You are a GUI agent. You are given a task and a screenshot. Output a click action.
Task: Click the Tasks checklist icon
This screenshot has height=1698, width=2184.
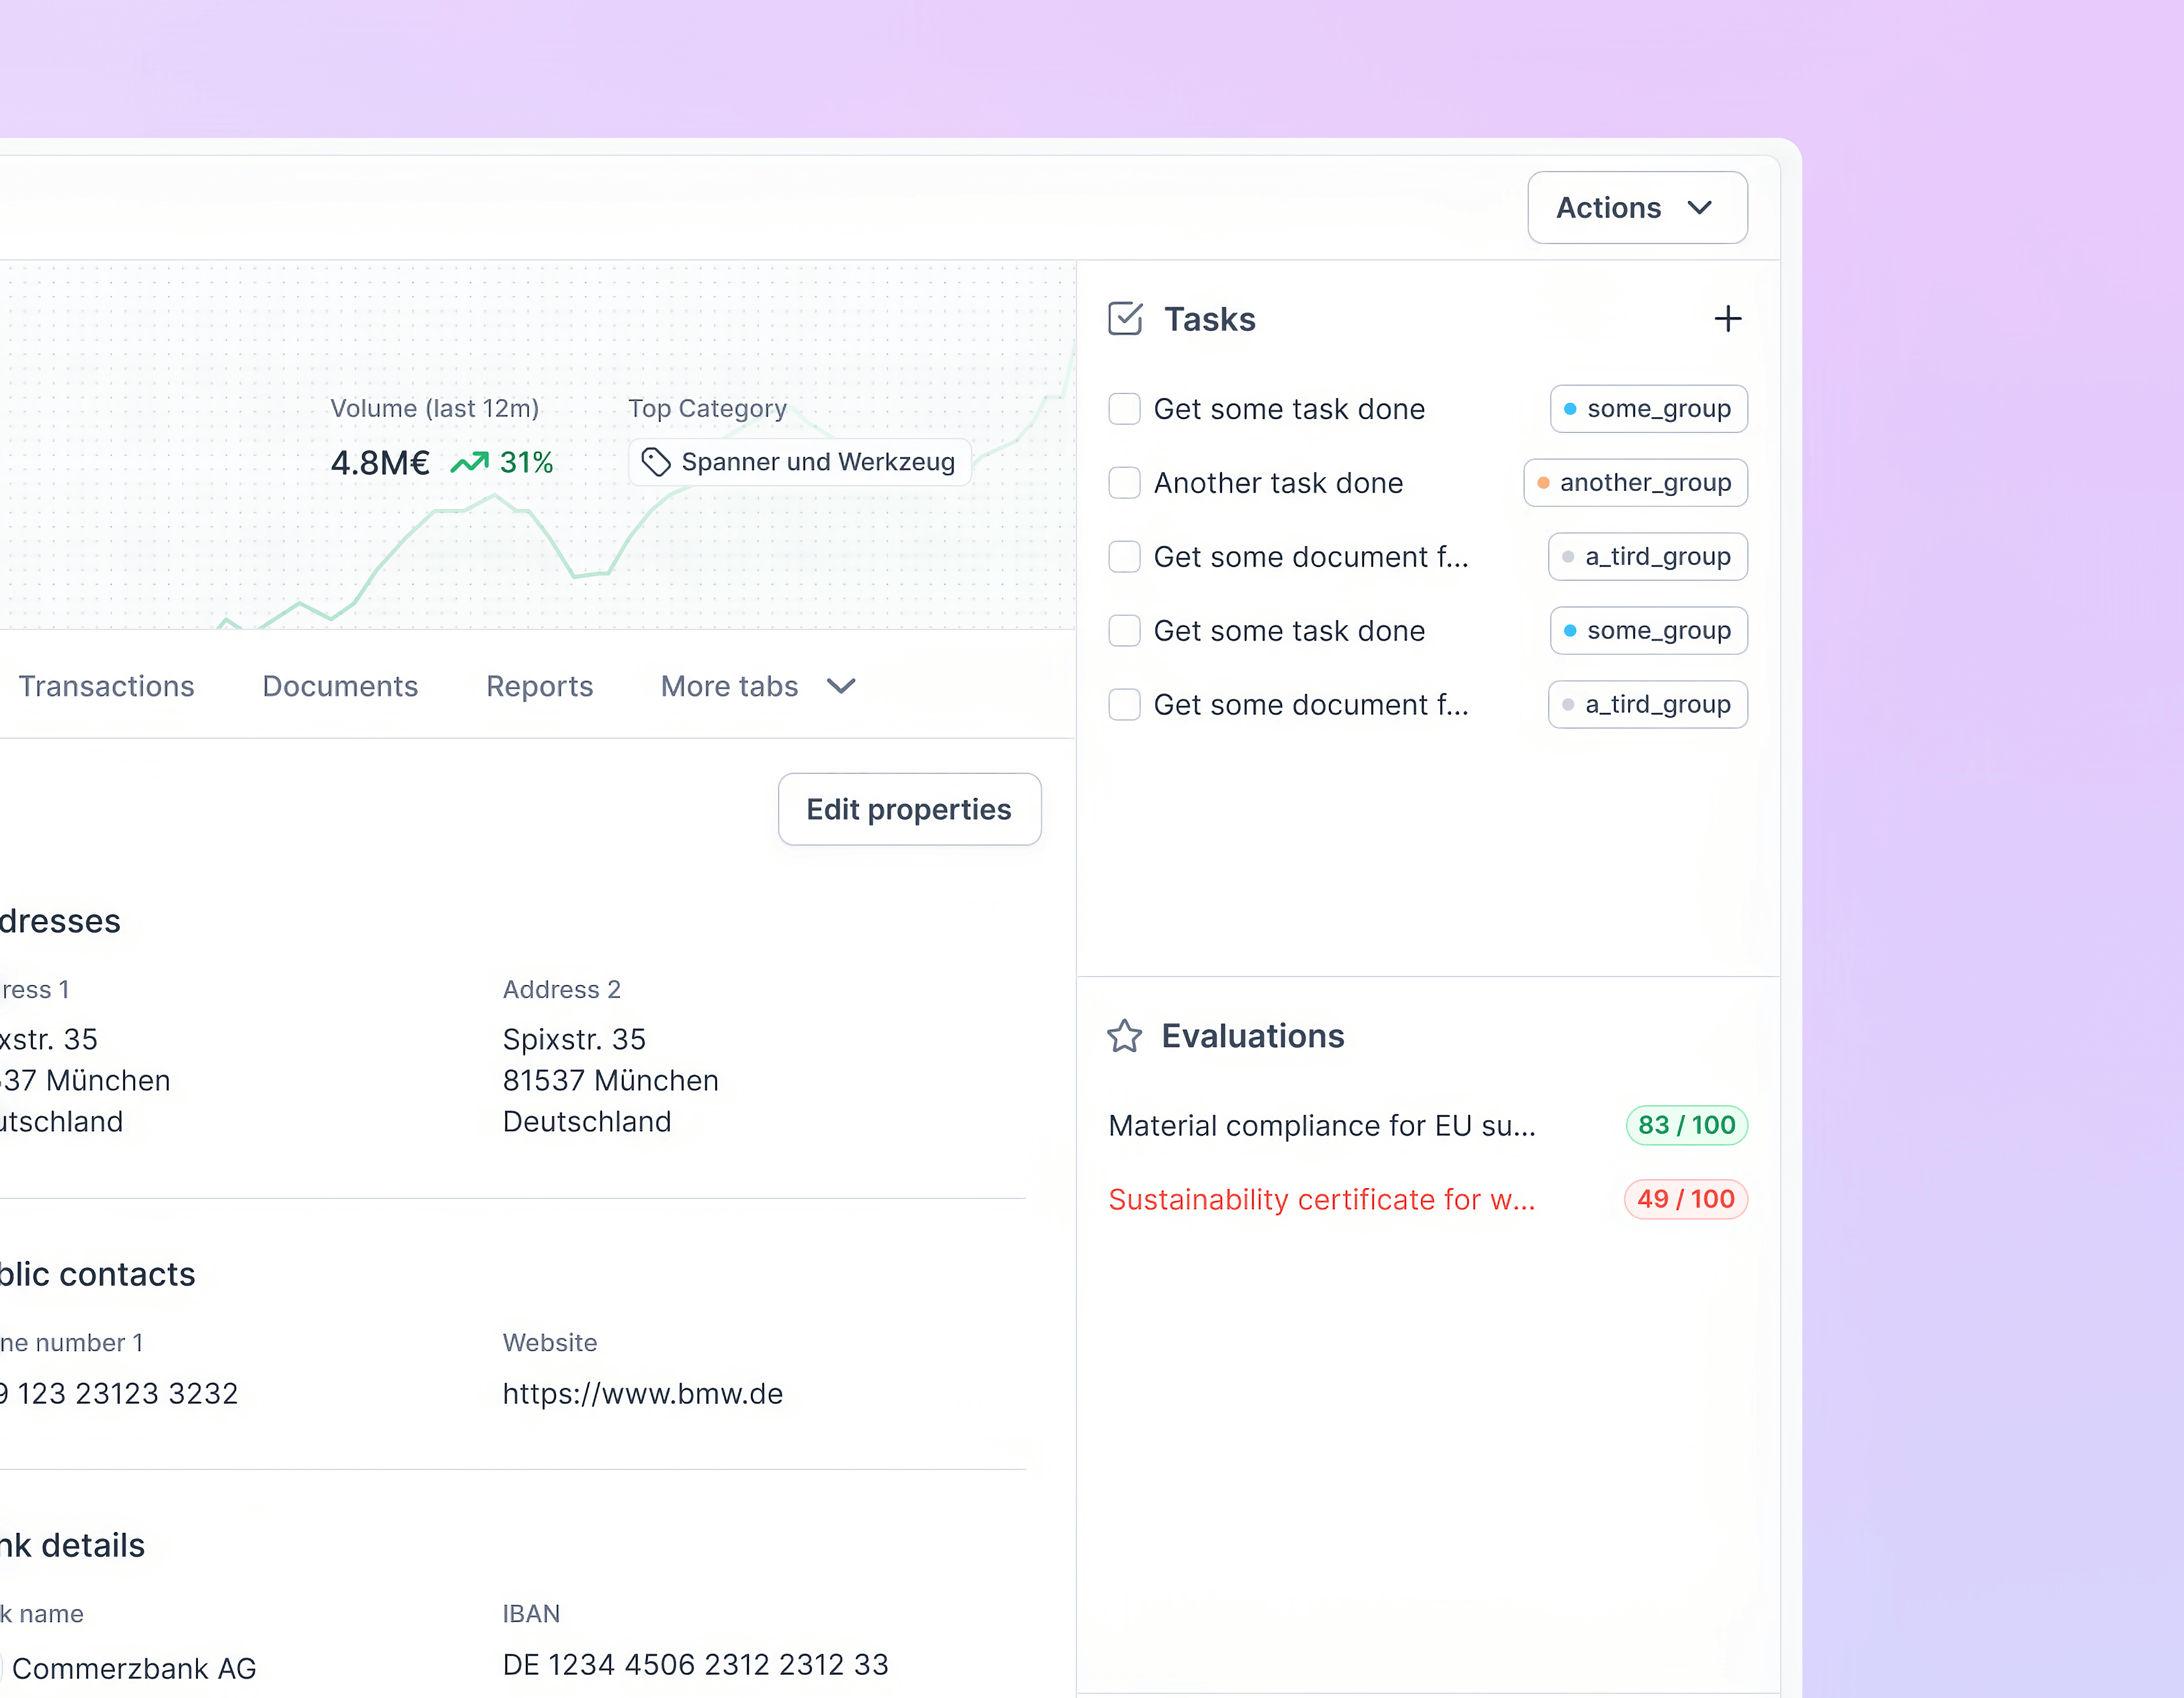tap(1125, 319)
